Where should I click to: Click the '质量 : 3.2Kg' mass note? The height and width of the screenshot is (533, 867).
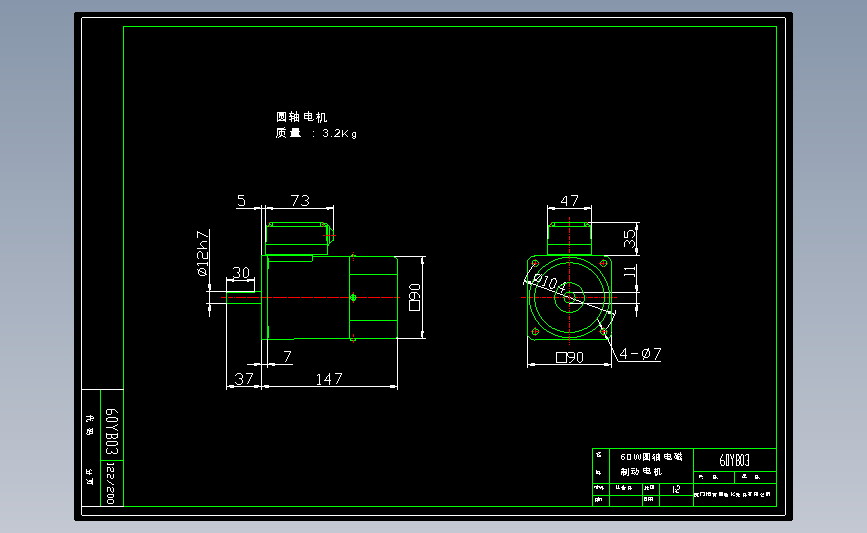[316, 133]
